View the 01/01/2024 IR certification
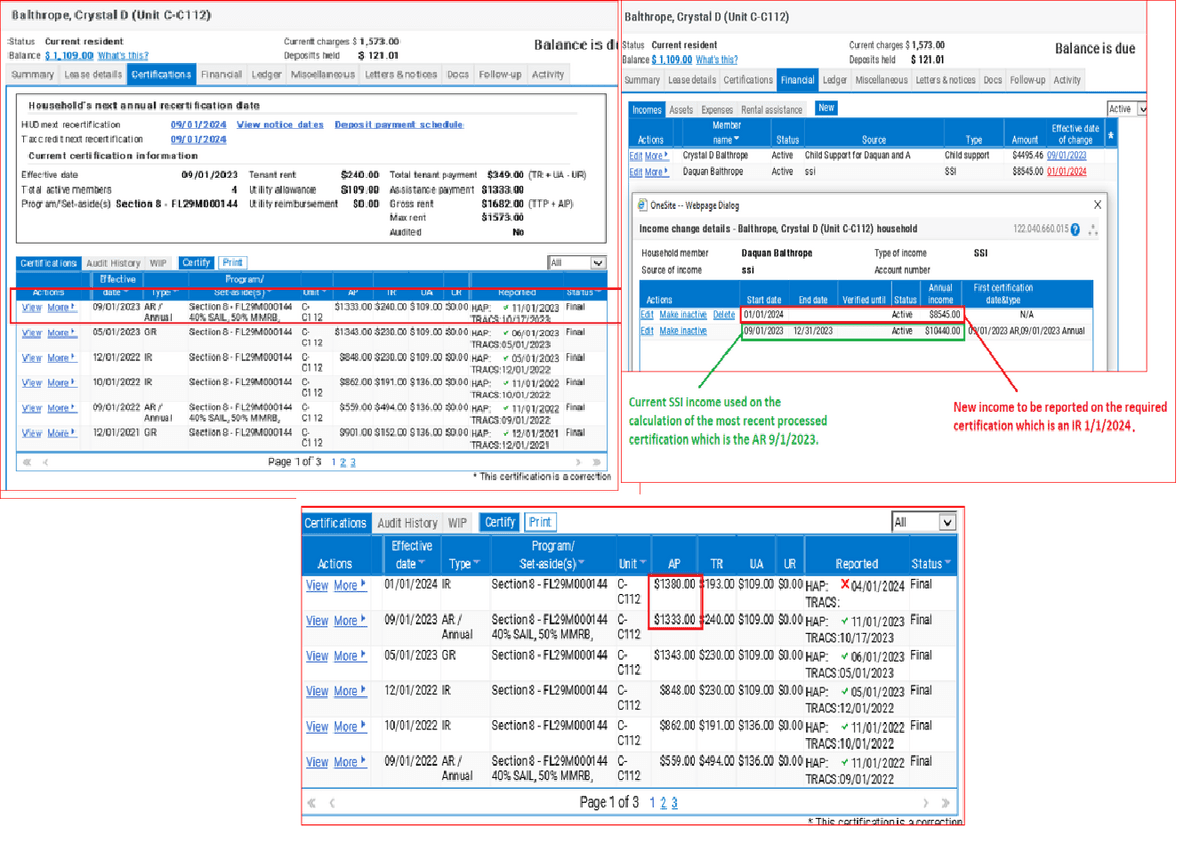The height and width of the screenshot is (859, 1200). [317, 585]
